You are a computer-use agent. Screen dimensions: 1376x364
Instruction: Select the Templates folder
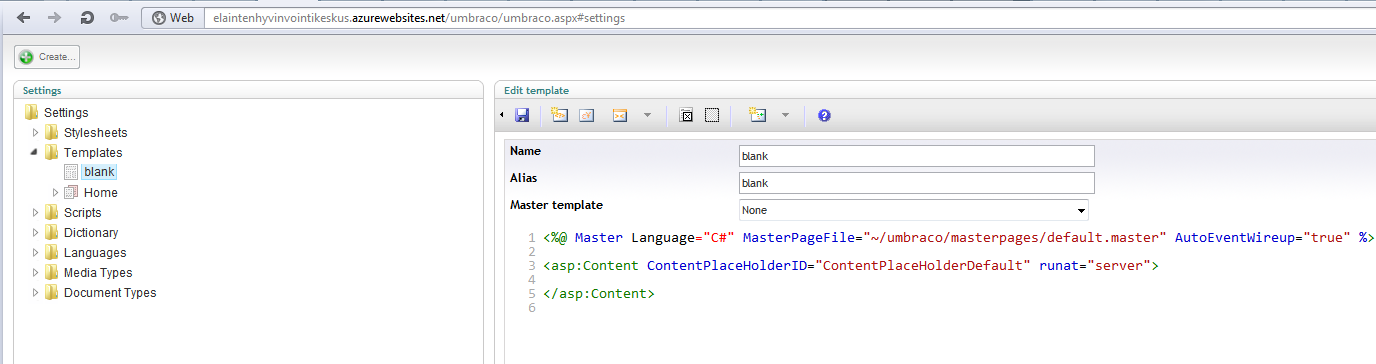click(x=93, y=152)
